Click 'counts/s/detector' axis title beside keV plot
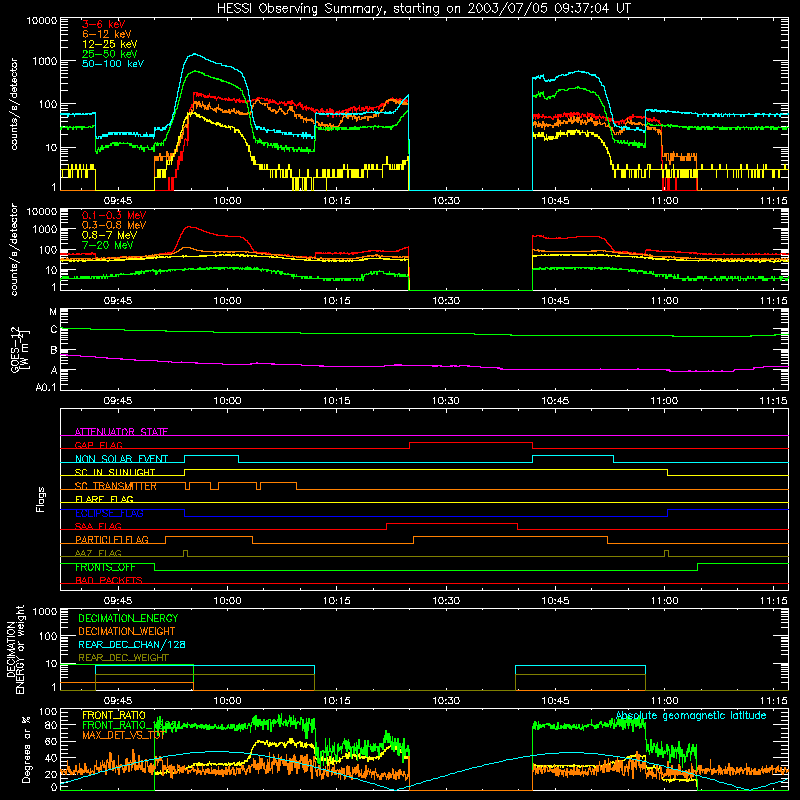 [14, 104]
